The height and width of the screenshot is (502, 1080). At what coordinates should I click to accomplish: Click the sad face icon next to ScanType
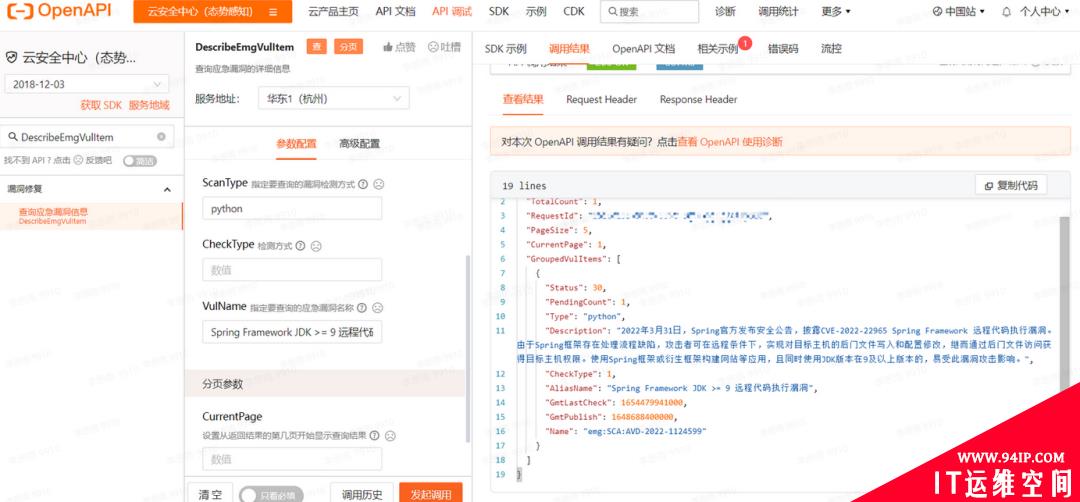tap(378, 184)
